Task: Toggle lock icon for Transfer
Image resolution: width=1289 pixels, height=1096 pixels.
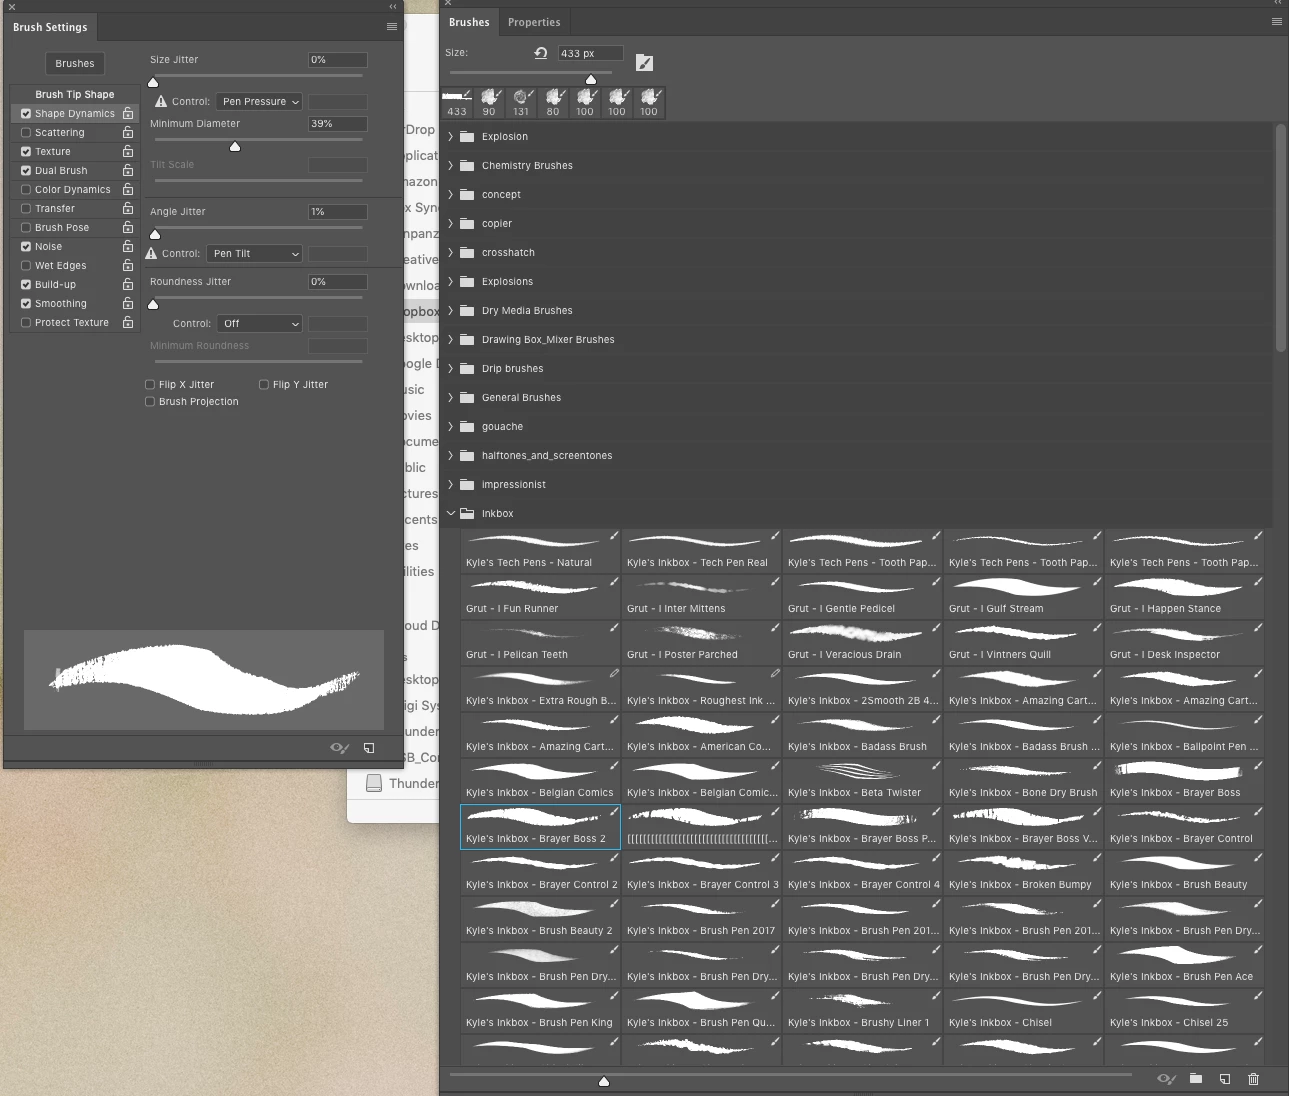Action: pos(128,208)
